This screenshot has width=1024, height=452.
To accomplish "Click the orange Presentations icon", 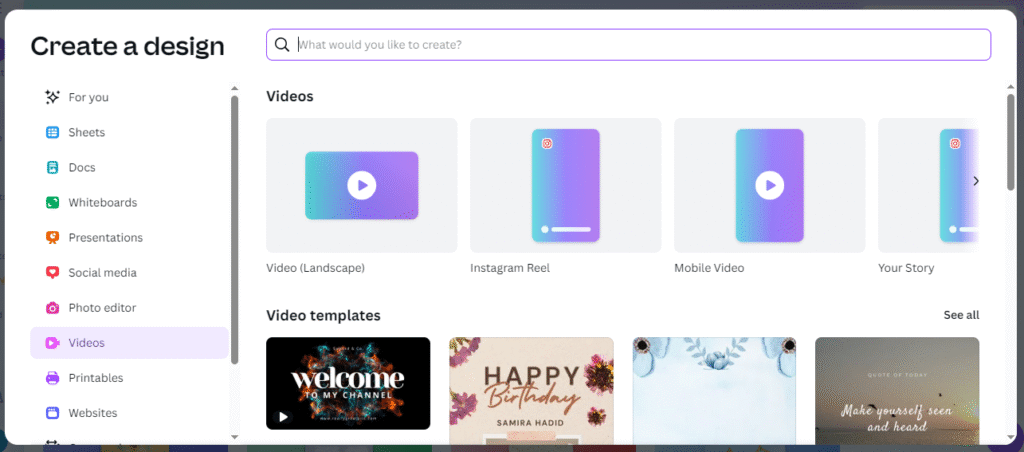I will [53, 237].
